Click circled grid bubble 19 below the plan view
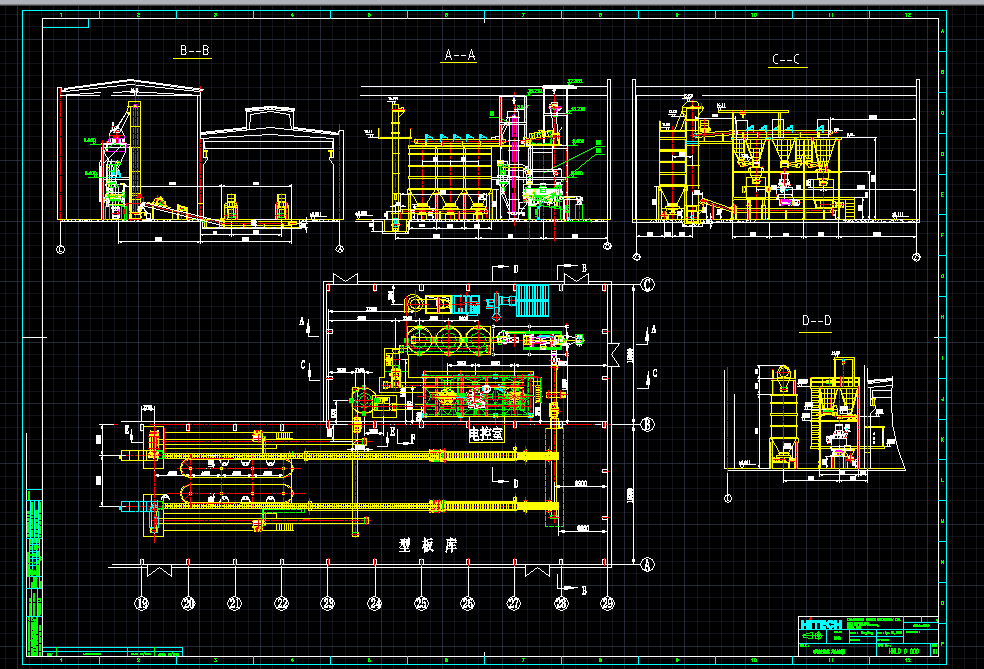984x669 pixels. pos(140,601)
